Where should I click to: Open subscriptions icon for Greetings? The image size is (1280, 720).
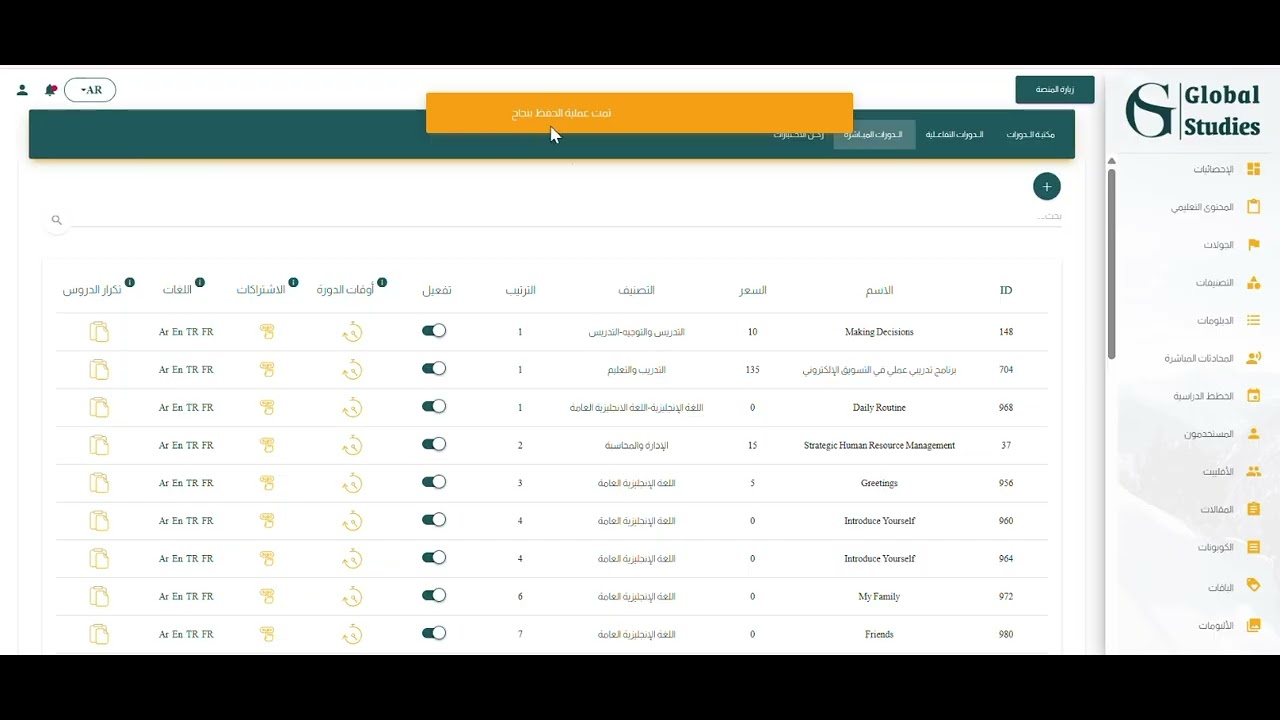pyautogui.click(x=267, y=483)
